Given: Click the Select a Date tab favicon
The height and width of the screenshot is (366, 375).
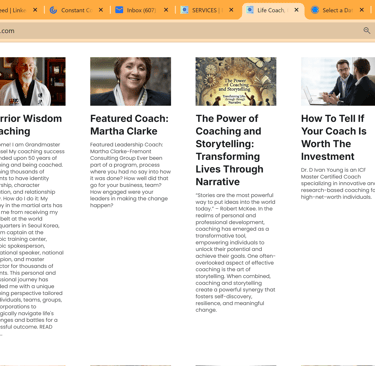Looking at the screenshot, I should 315,10.
